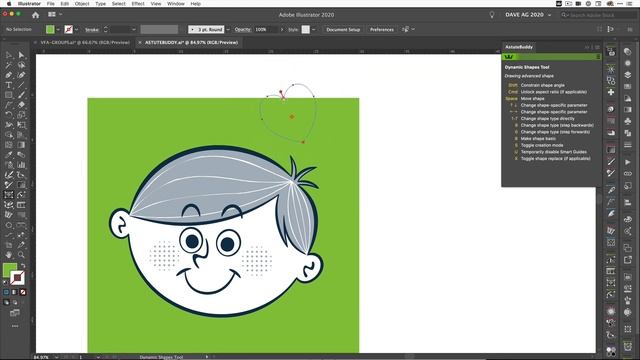Open the graphic Style dropdown arrow
Viewport: 640px width, 360px height.
pyautogui.click(x=313, y=29)
